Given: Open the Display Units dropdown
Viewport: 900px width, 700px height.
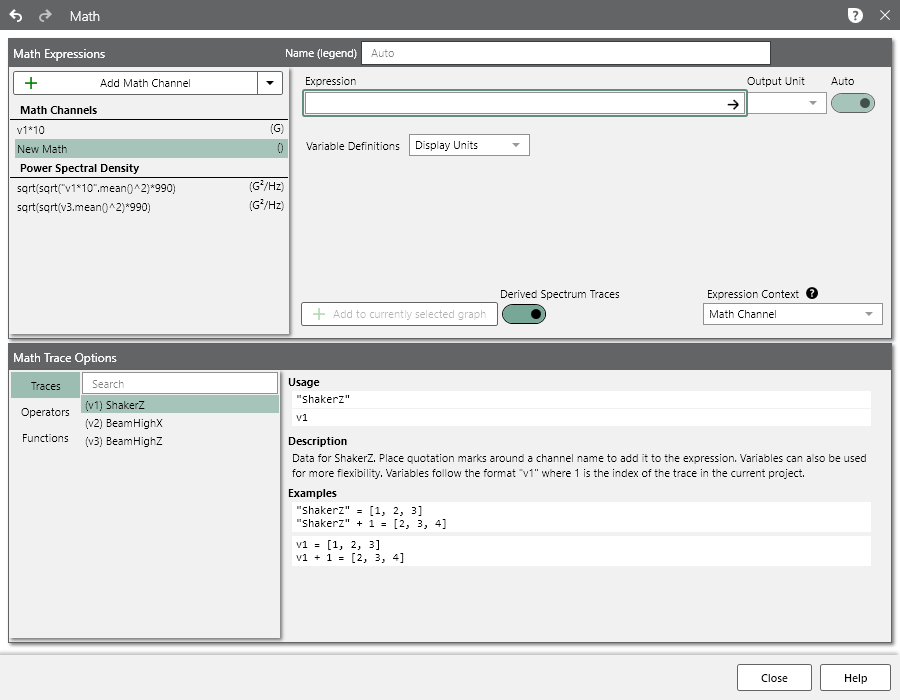Looking at the screenshot, I should (469, 145).
